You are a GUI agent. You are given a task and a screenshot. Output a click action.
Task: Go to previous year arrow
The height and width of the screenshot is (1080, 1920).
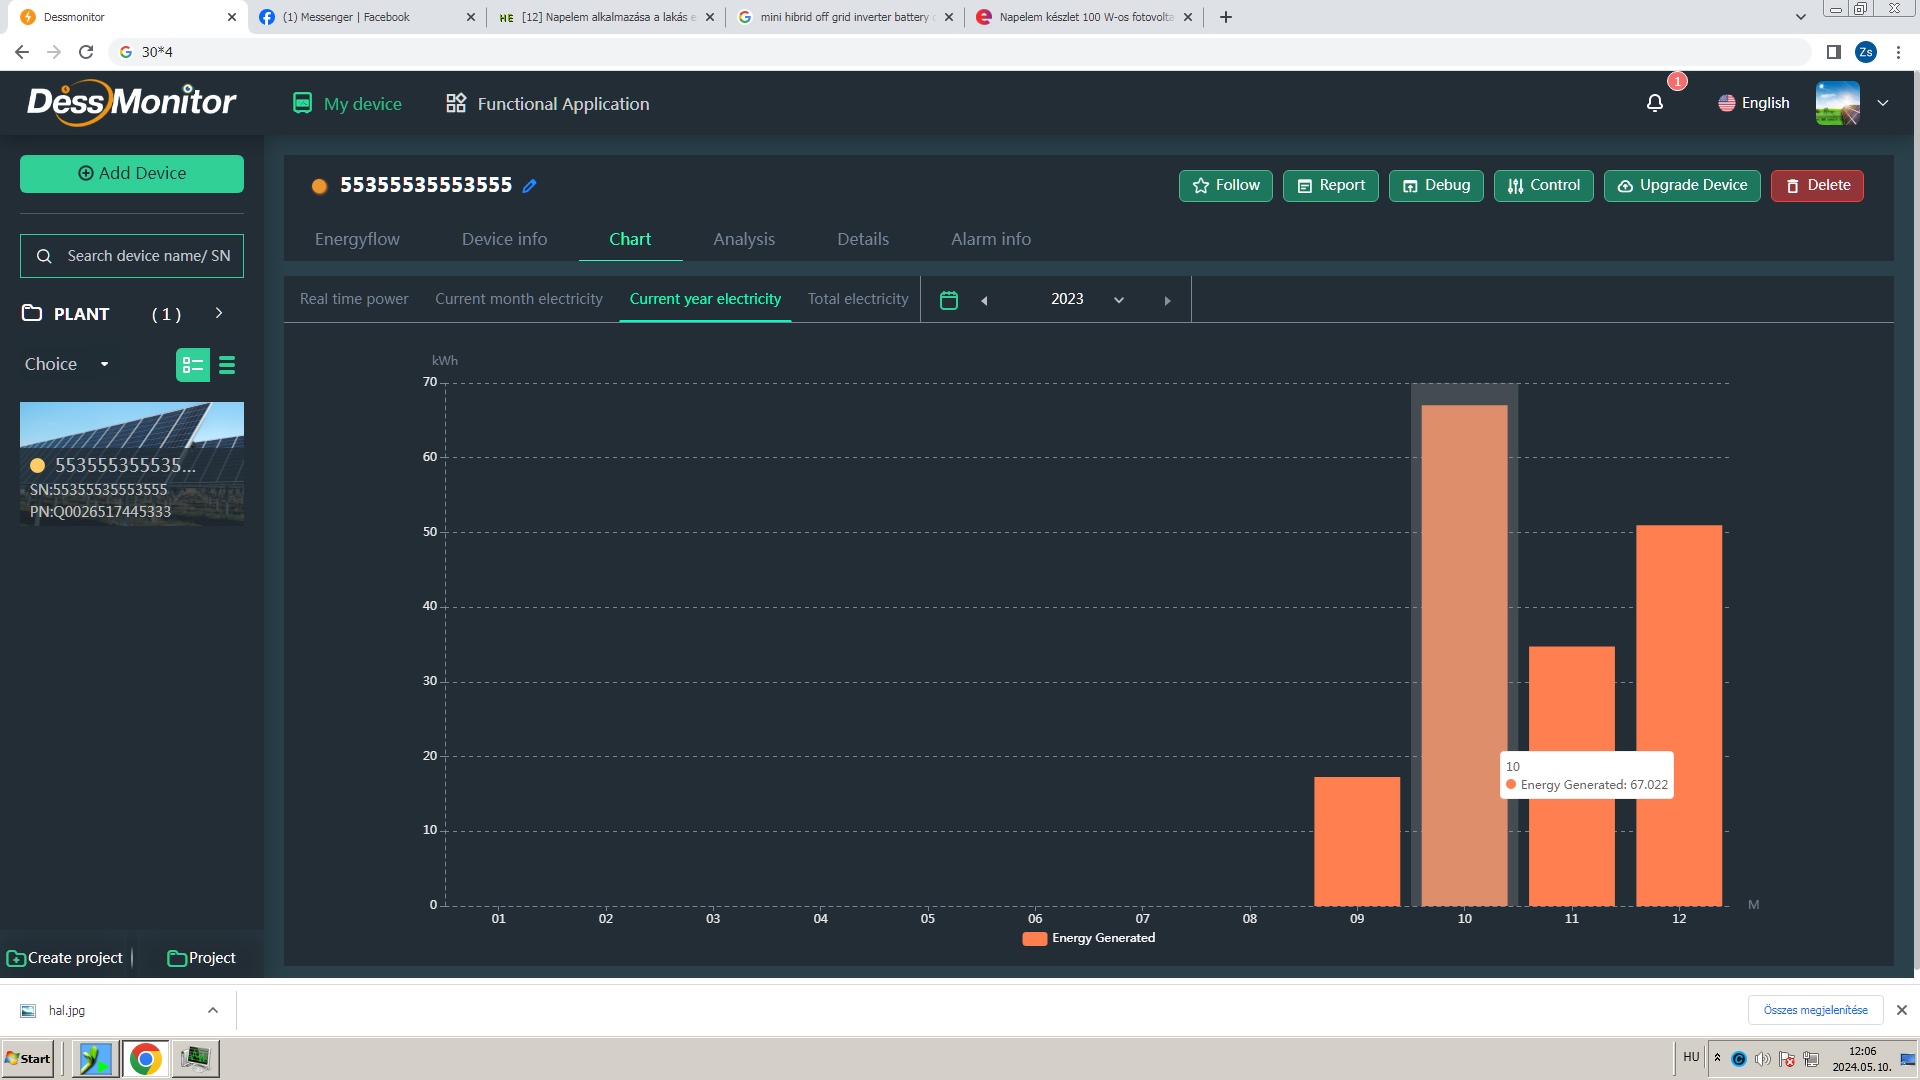(x=984, y=300)
